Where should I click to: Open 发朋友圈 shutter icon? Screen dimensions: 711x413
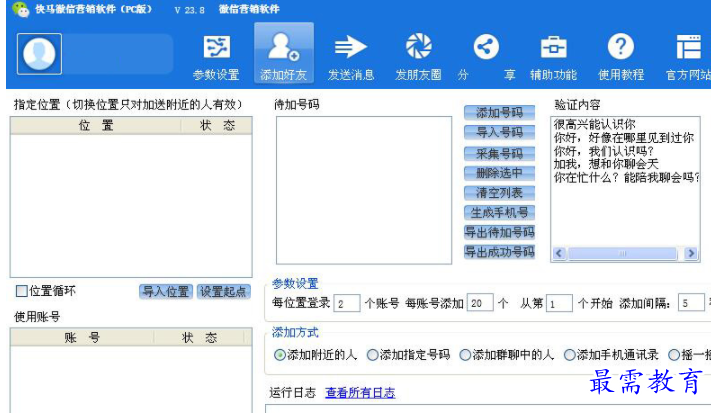pyautogui.click(x=418, y=46)
